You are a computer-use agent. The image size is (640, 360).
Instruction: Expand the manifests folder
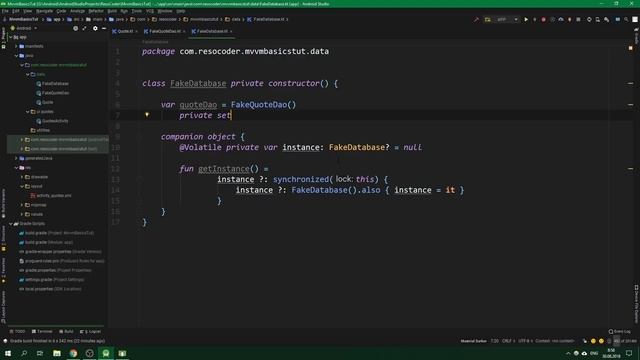coord(16,46)
